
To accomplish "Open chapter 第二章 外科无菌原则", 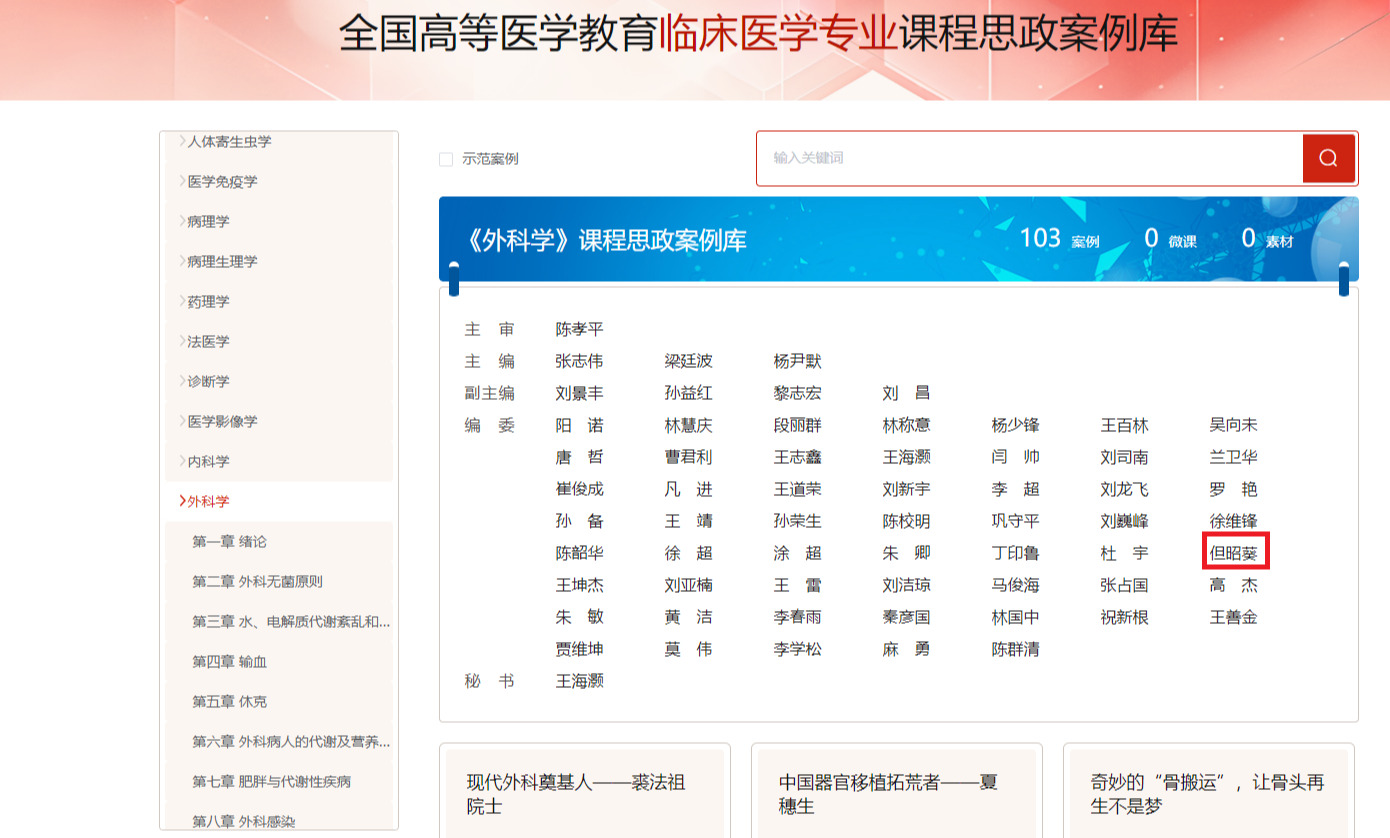I will [x=257, y=582].
